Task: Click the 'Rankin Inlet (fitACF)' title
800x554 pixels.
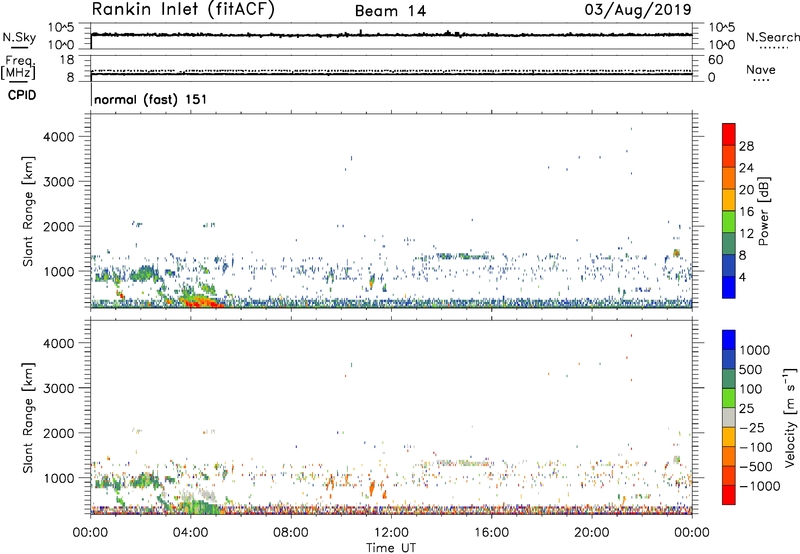Action: 183,10
